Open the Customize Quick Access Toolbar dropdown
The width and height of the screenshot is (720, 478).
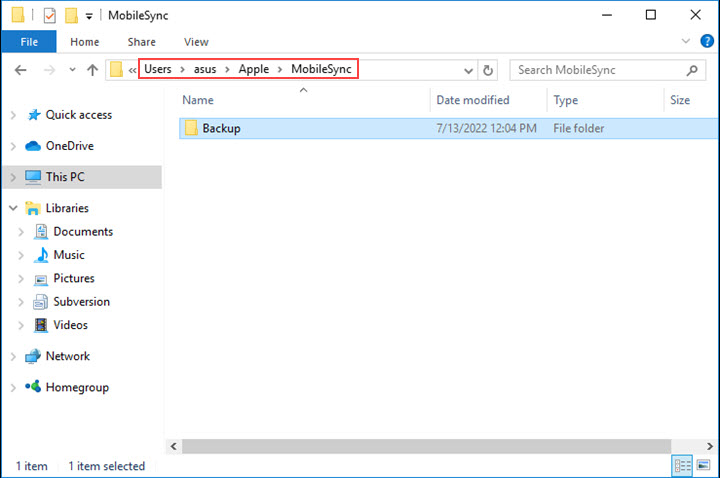pos(89,17)
